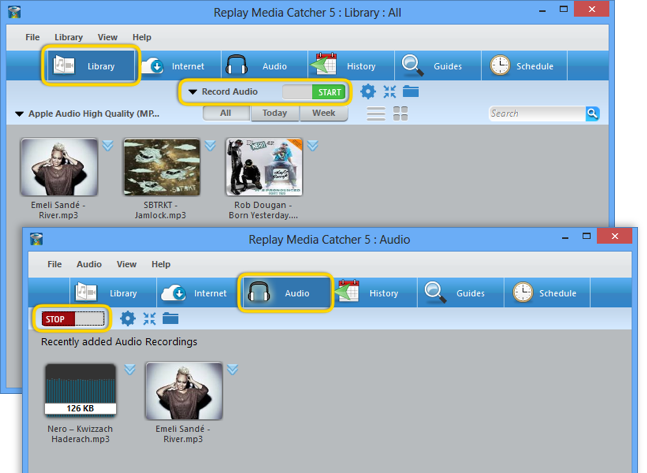647x473 pixels.
Task: Select the Week filter button
Action: (x=324, y=113)
